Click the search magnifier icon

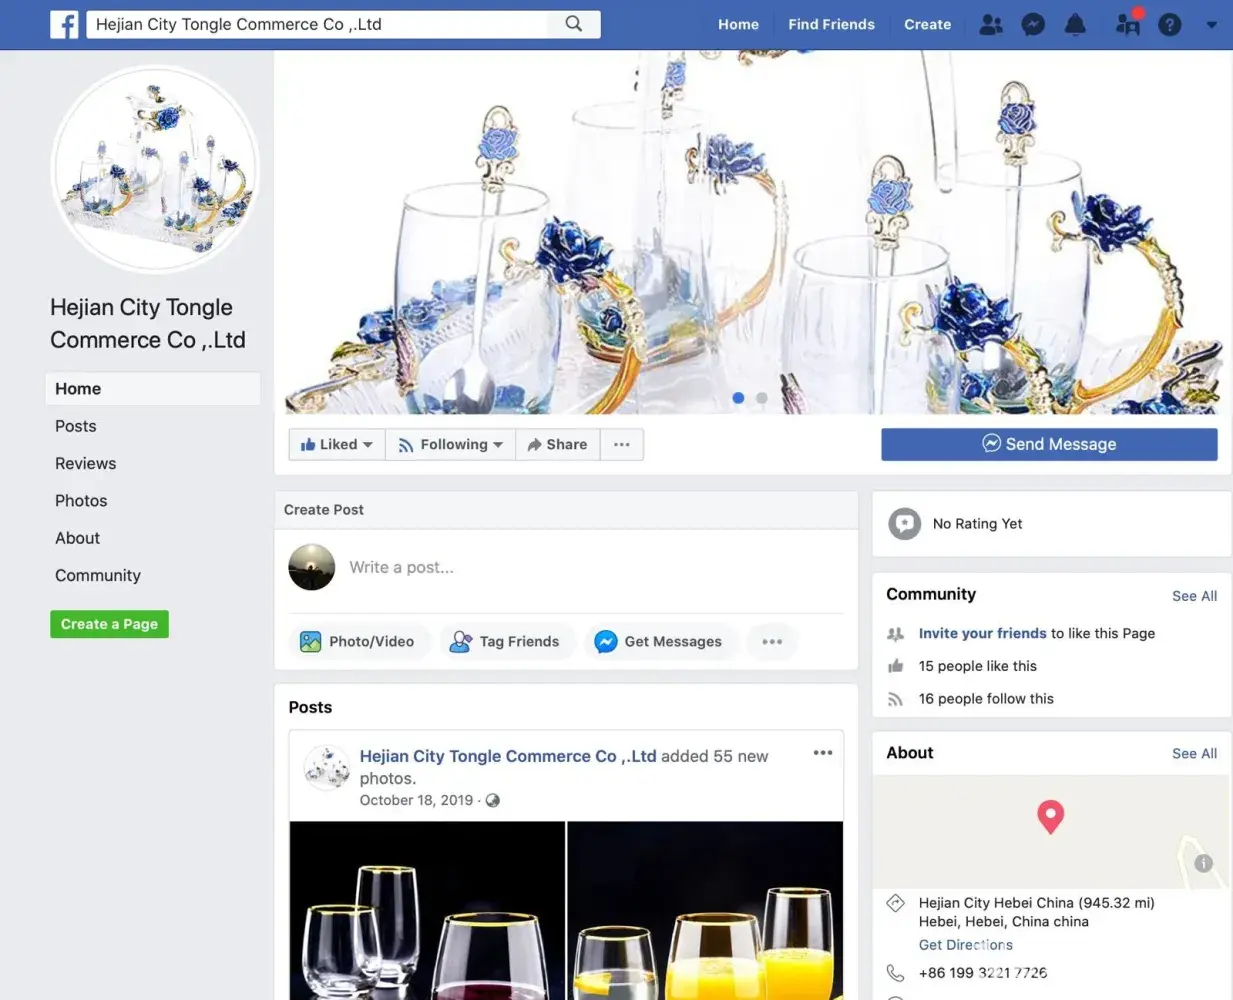tap(574, 24)
